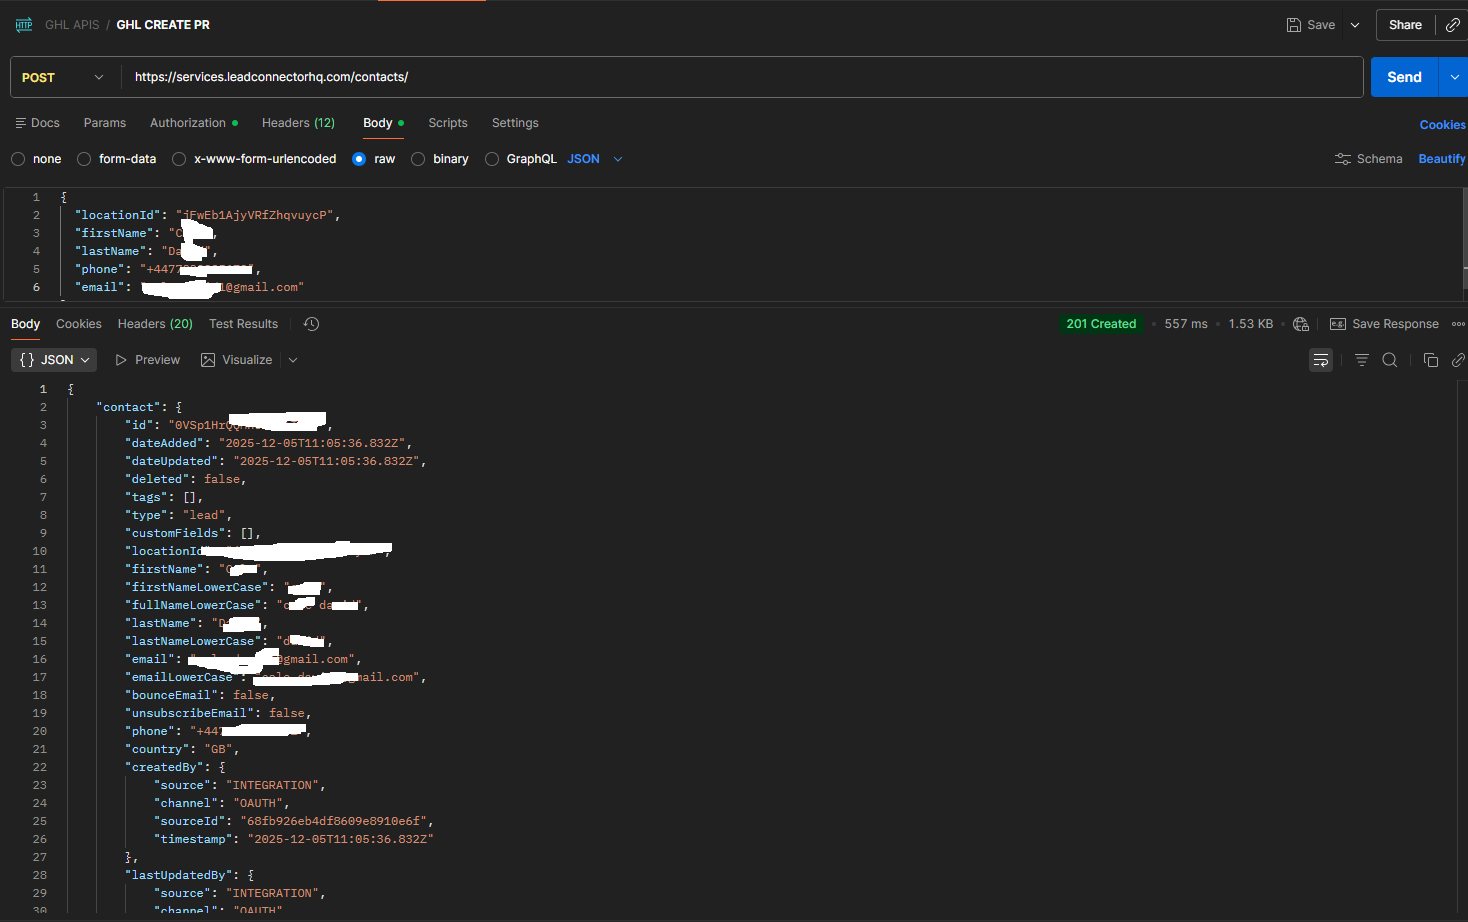Image resolution: width=1468 pixels, height=922 pixels.
Task: Search within the response body
Action: click(1390, 360)
